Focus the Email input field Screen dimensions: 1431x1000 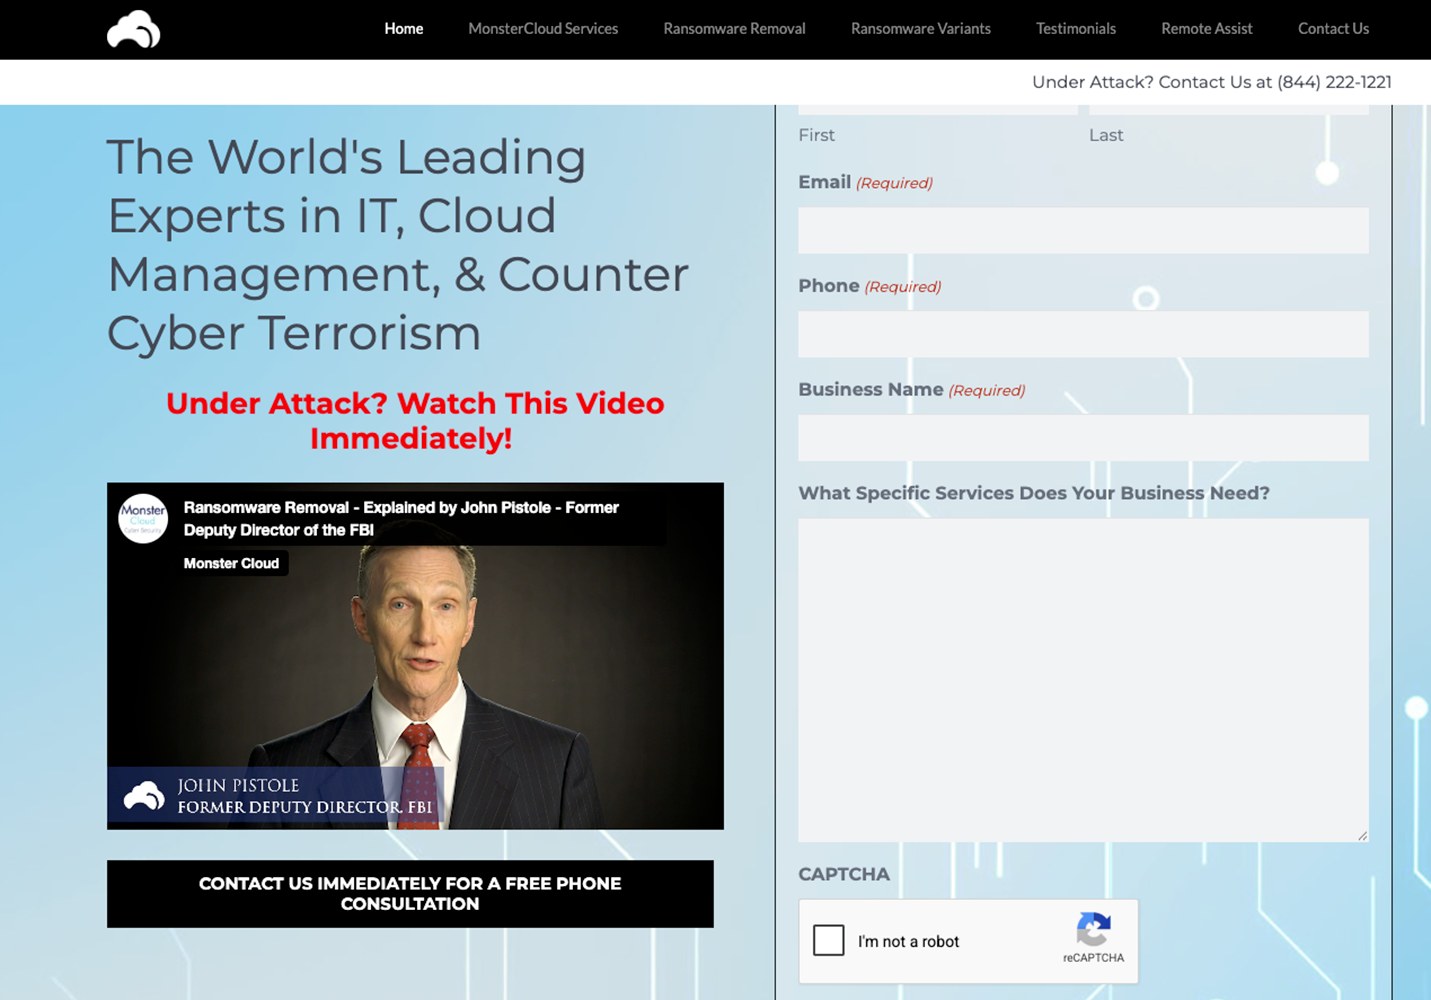(x=1083, y=230)
